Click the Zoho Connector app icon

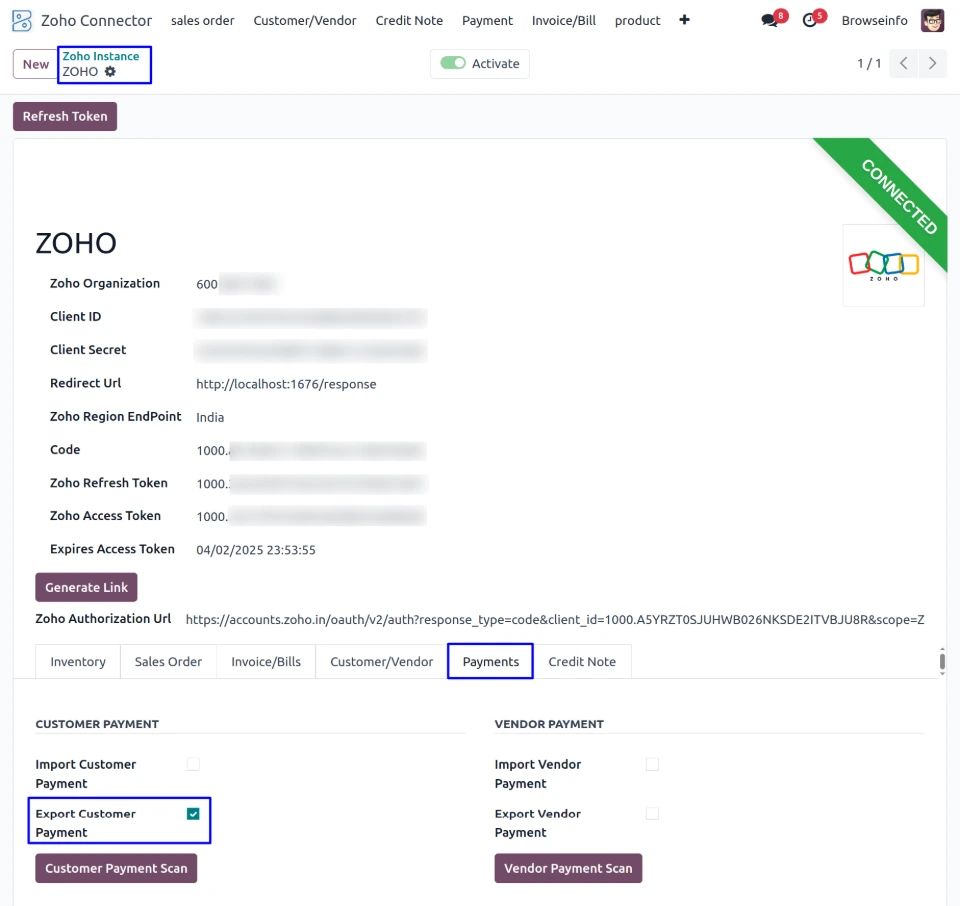point(22,20)
